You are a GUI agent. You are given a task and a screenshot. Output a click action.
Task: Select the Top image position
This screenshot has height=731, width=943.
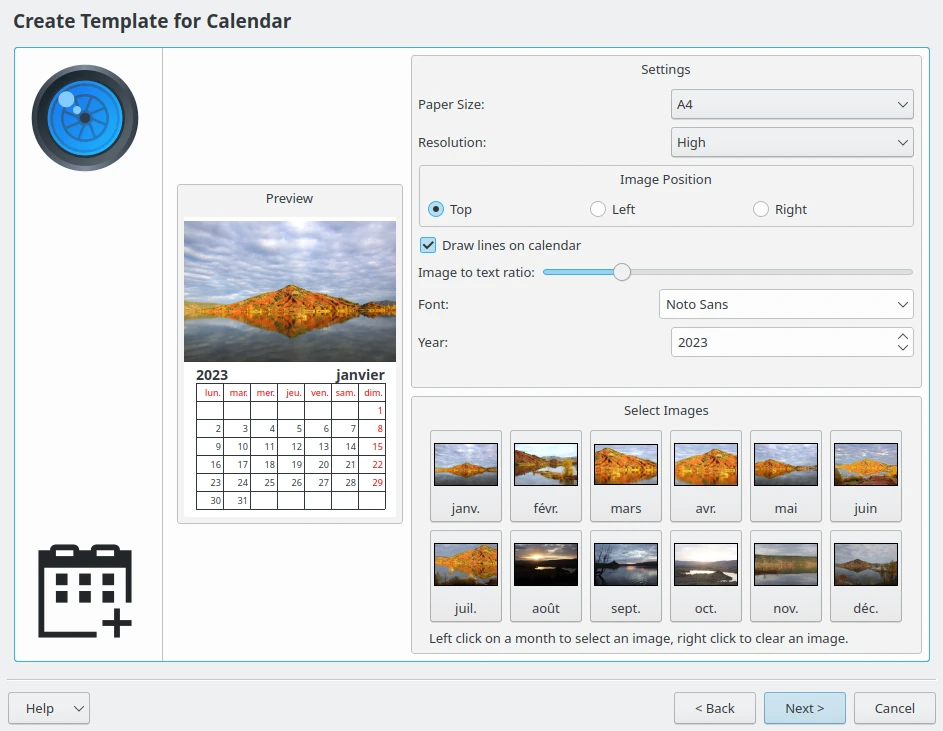pyautogui.click(x=436, y=209)
